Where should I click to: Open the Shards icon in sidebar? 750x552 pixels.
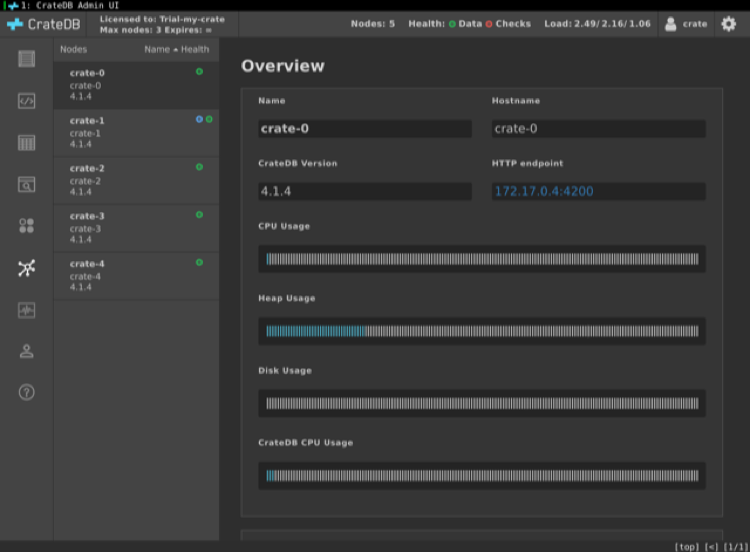pyautogui.click(x=27, y=226)
